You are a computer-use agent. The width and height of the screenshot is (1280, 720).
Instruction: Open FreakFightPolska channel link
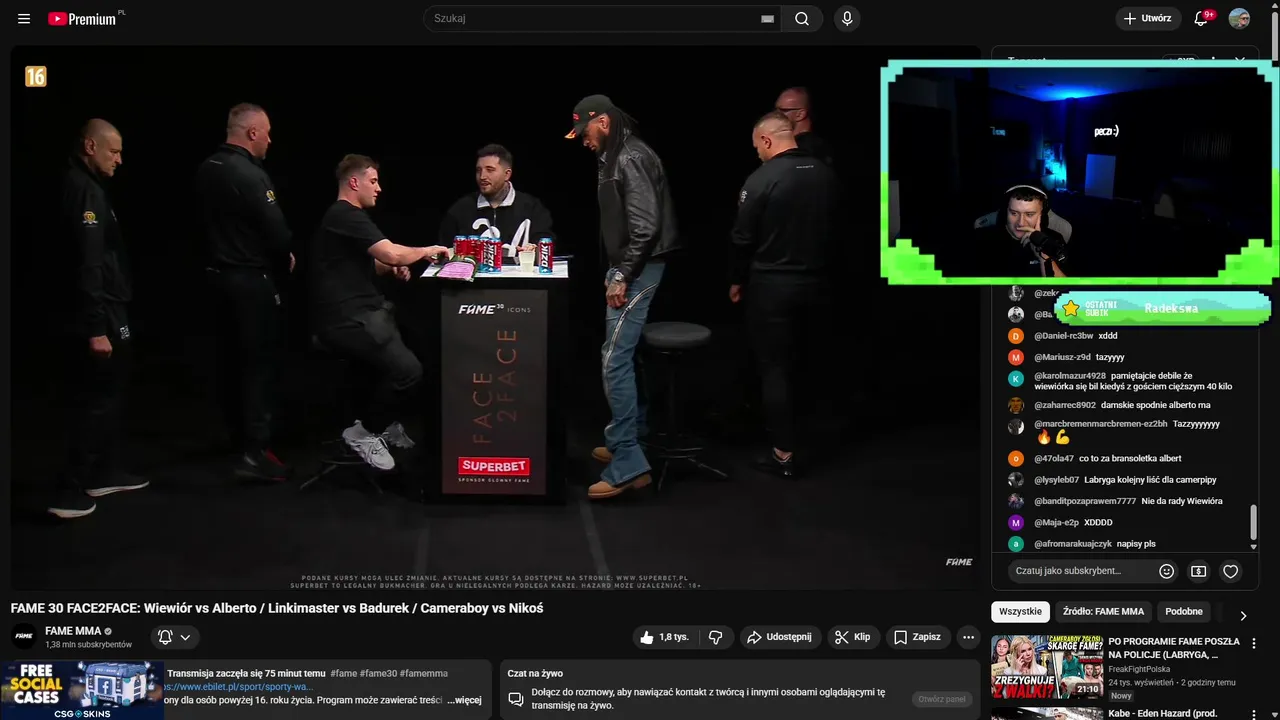coord(1139,669)
